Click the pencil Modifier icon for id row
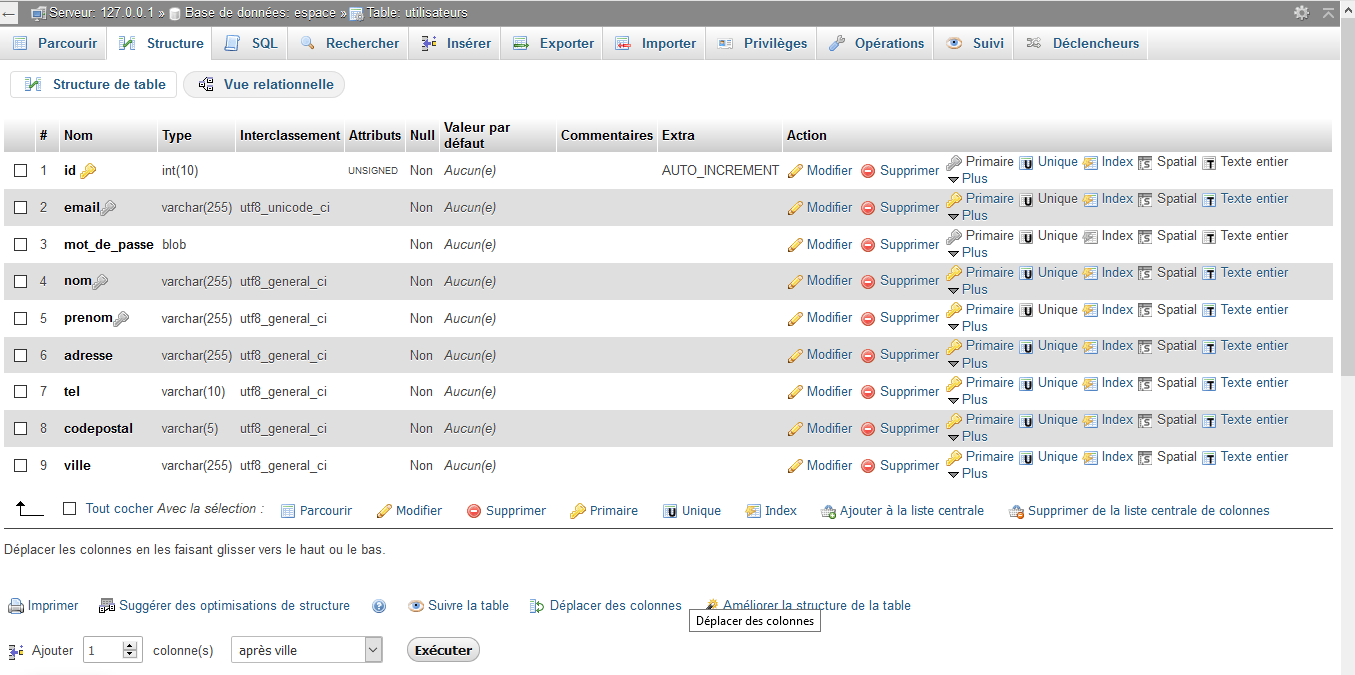1355x675 pixels. pos(795,171)
